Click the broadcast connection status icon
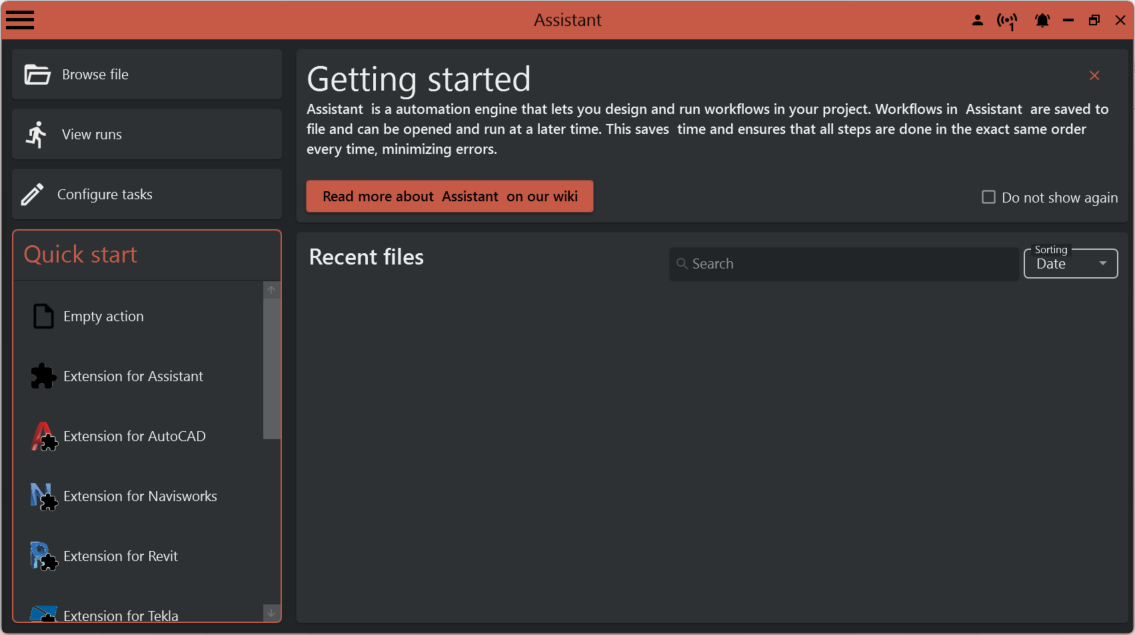 [1007, 21]
